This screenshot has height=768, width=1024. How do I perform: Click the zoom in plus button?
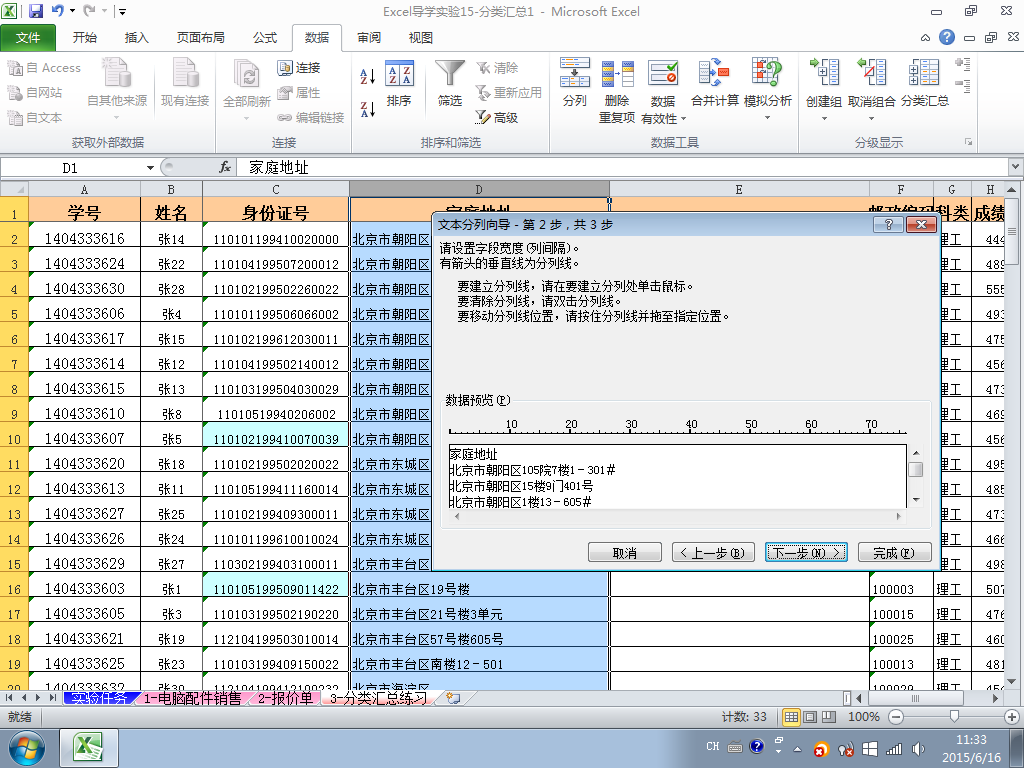click(1012, 717)
